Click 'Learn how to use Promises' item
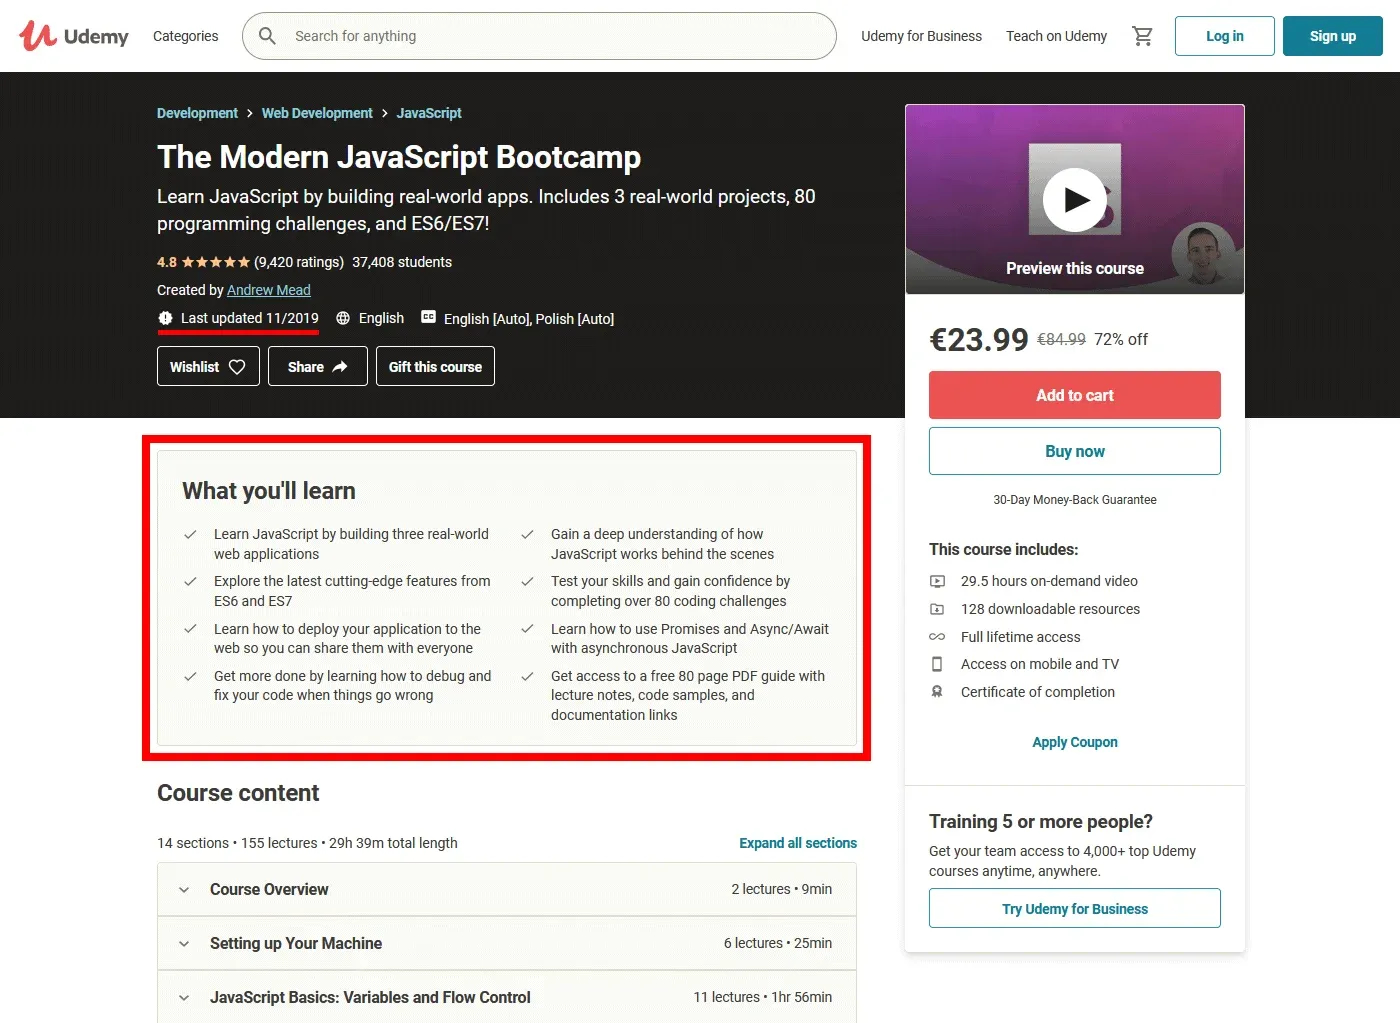The image size is (1400, 1023). [x=690, y=638]
